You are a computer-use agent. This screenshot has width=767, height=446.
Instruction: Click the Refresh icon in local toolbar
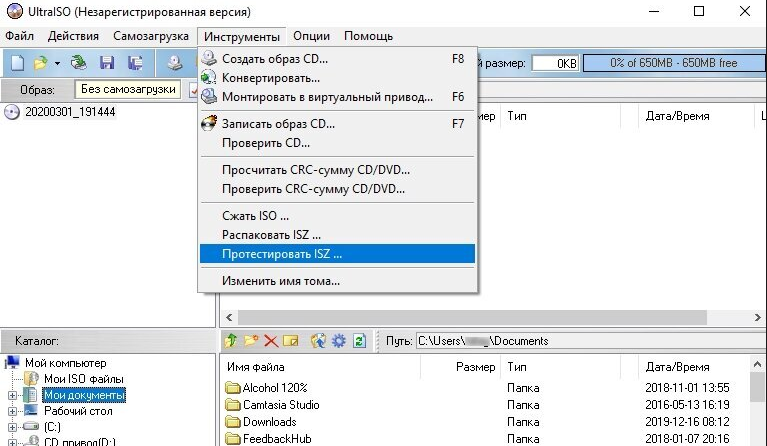coord(360,341)
